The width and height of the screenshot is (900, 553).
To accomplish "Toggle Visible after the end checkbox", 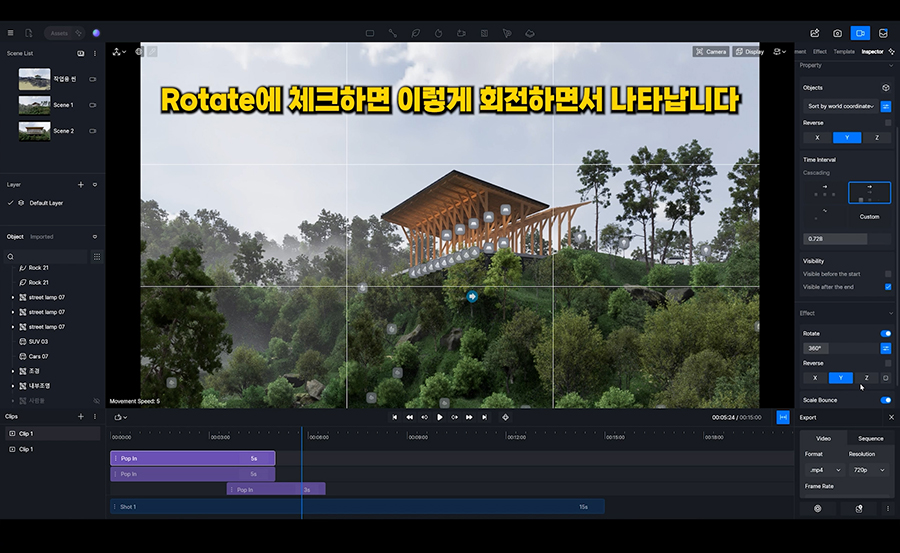I will [888, 287].
